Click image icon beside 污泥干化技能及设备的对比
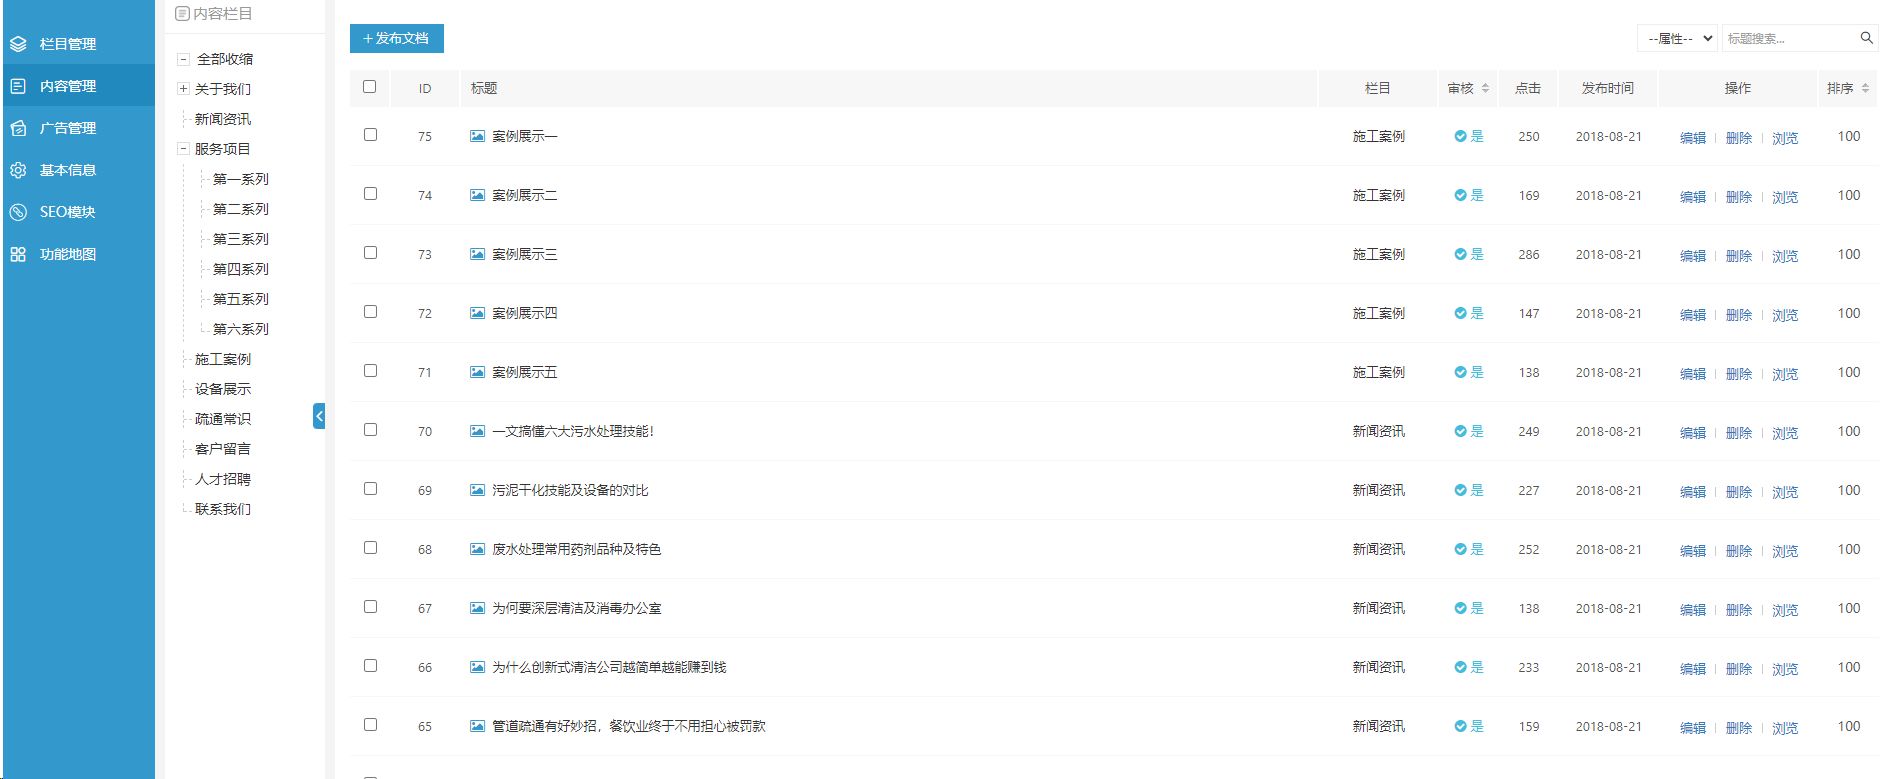The height and width of the screenshot is (779, 1890). click(477, 490)
